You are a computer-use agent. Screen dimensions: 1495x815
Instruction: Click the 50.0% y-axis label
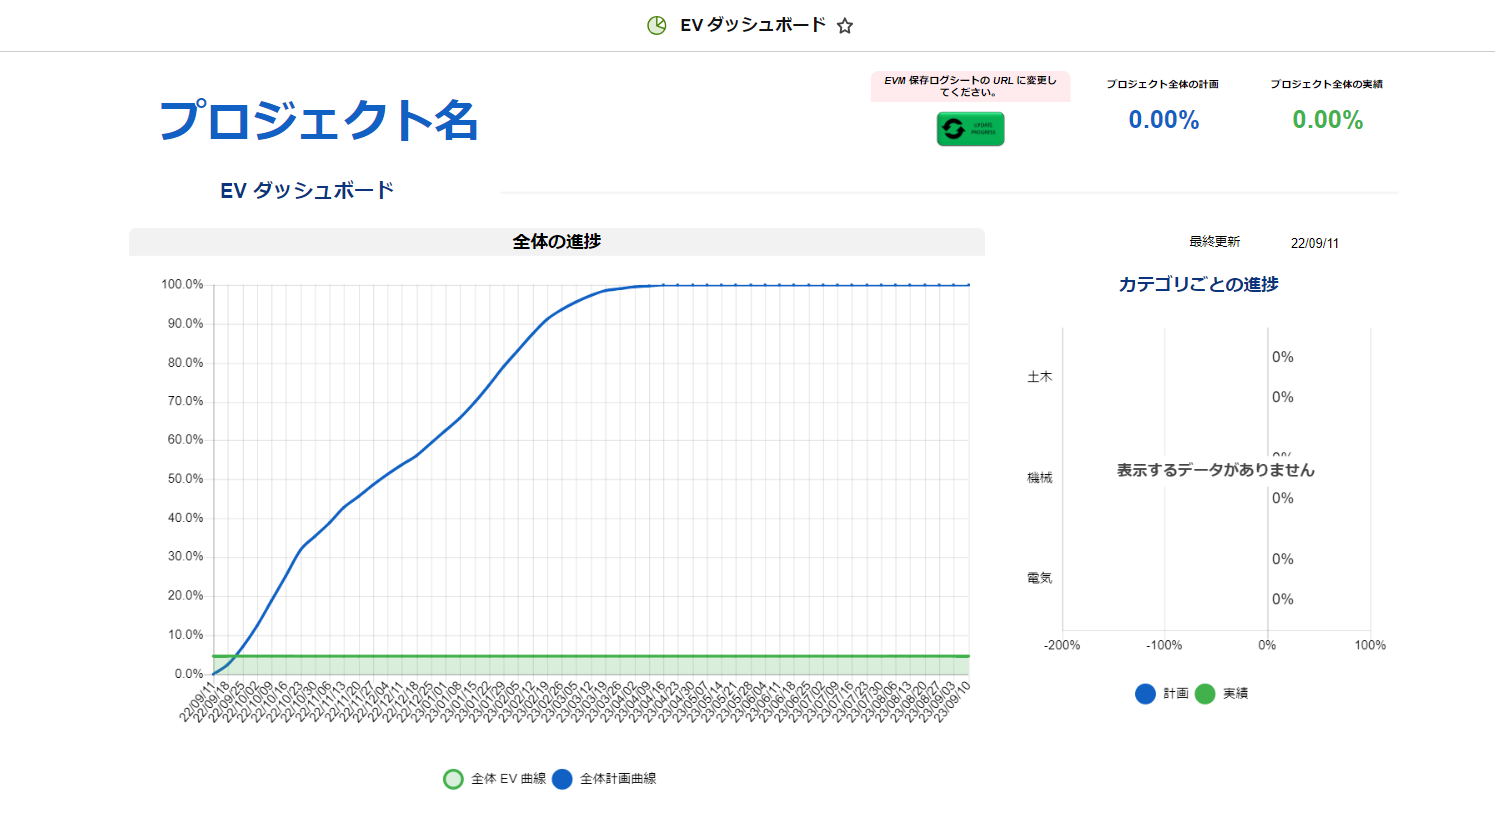click(185, 479)
